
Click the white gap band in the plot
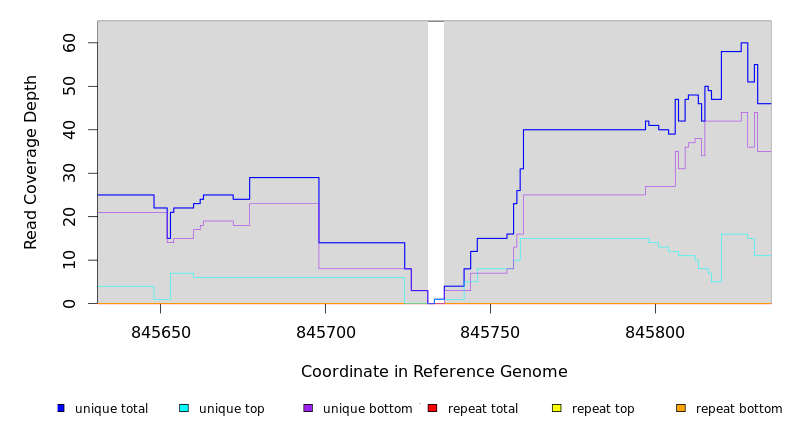point(436,160)
